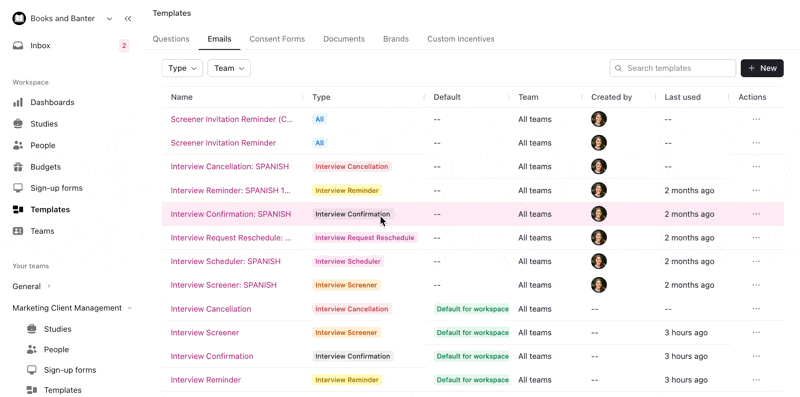Viewport: 800px width, 397px height.
Task: Click the New template button
Action: coord(762,68)
